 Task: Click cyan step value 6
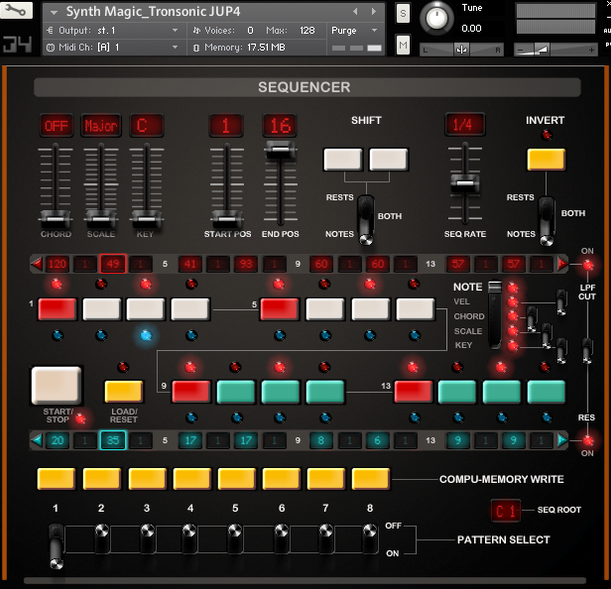point(377,440)
